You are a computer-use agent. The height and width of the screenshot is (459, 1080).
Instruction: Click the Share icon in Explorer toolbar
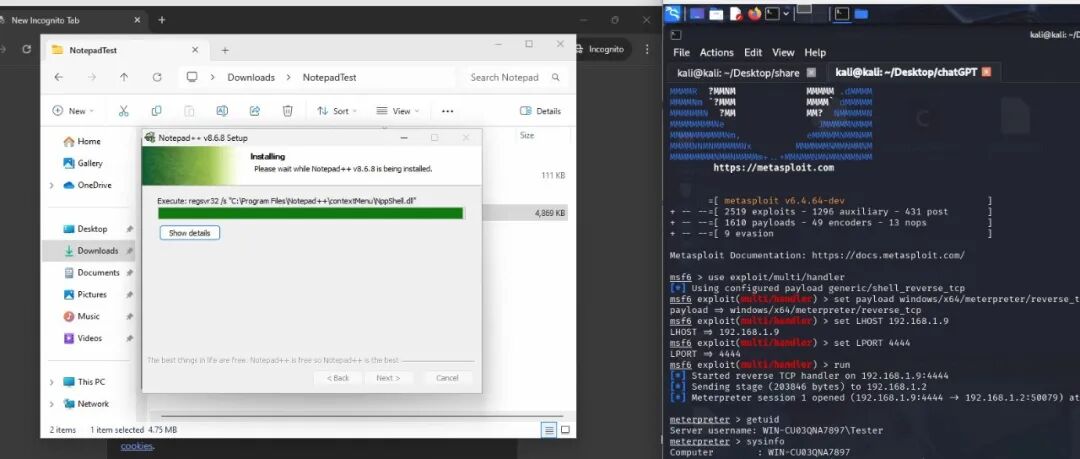click(255, 111)
